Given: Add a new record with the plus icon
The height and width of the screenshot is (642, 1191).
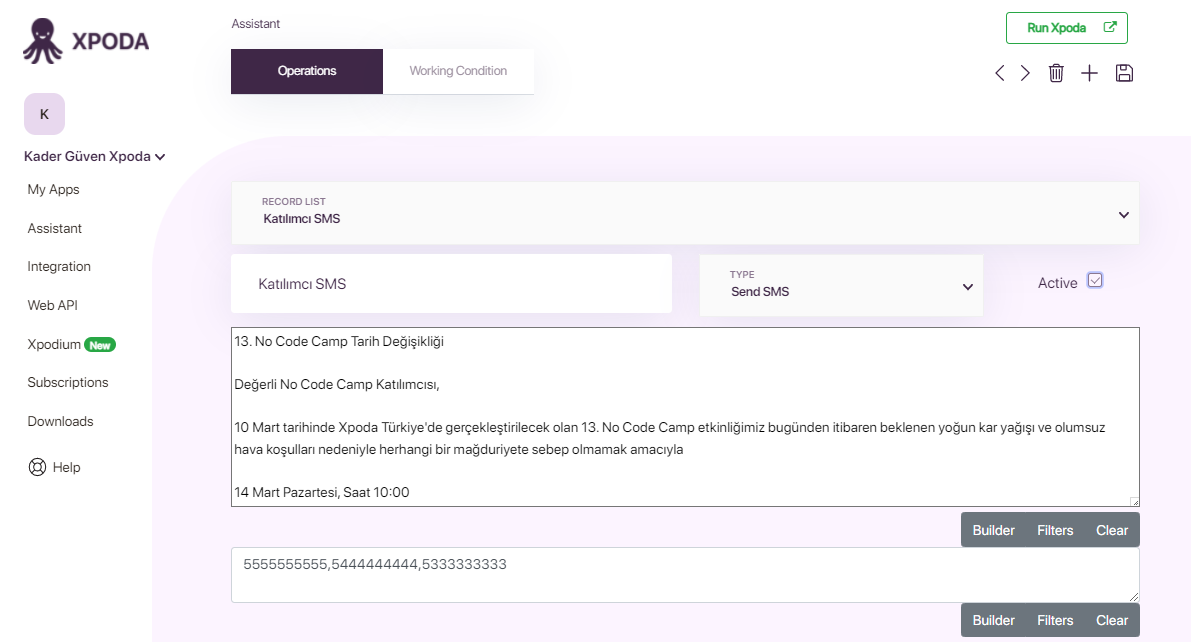Looking at the screenshot, I should (x=1089, y=73).
